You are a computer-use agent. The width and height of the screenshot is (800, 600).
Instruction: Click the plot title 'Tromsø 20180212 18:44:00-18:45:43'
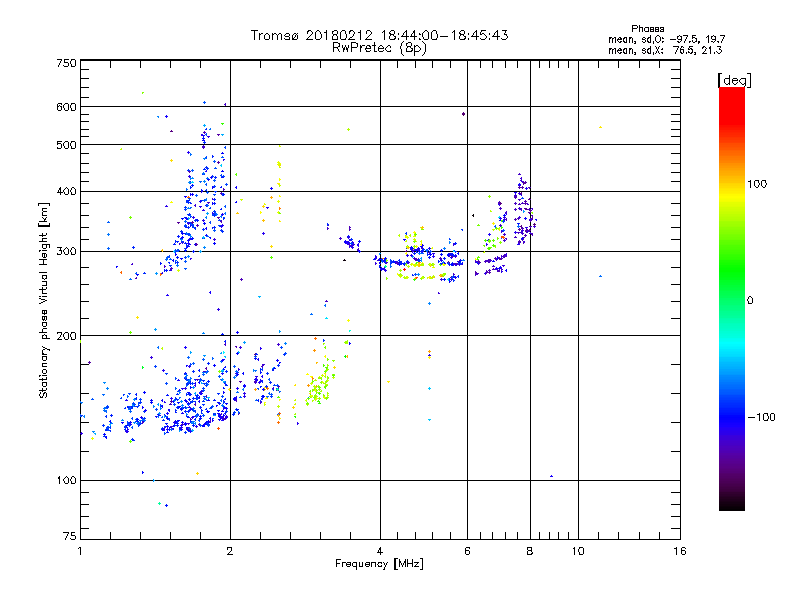coord(379,35)
